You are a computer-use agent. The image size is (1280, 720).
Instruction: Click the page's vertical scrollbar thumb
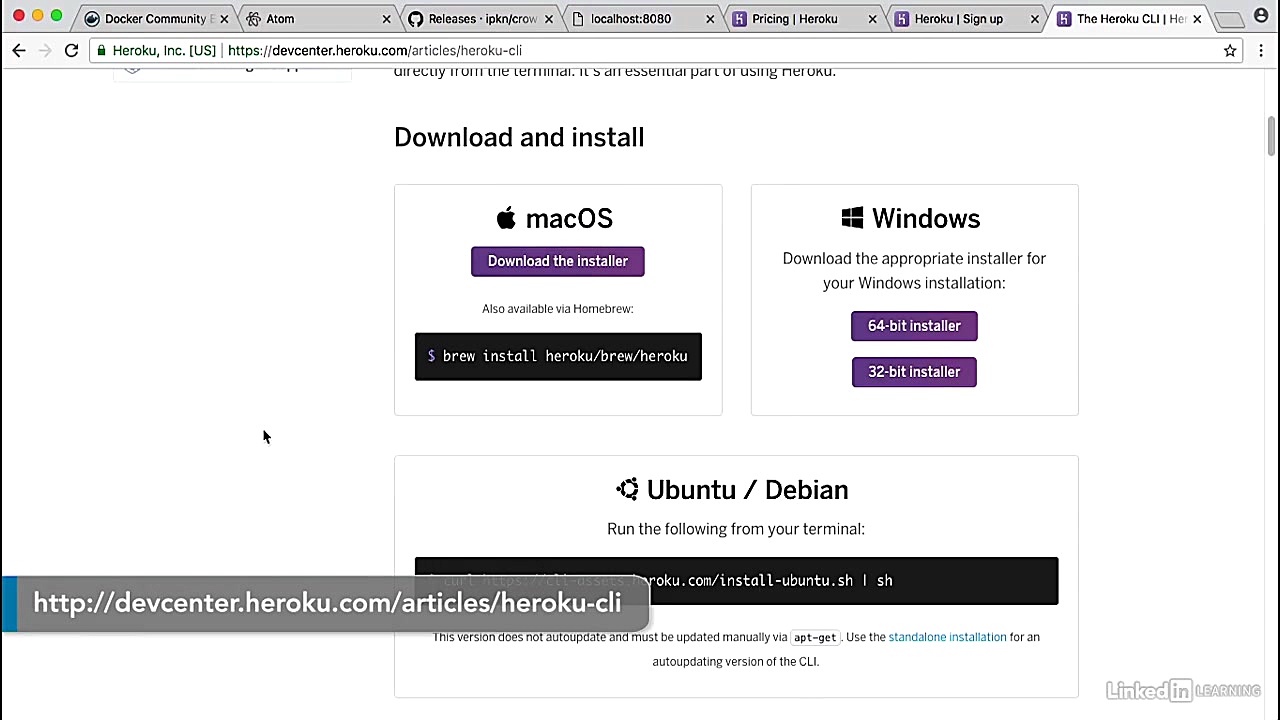pyautogui.click(x=1271, y=136)
